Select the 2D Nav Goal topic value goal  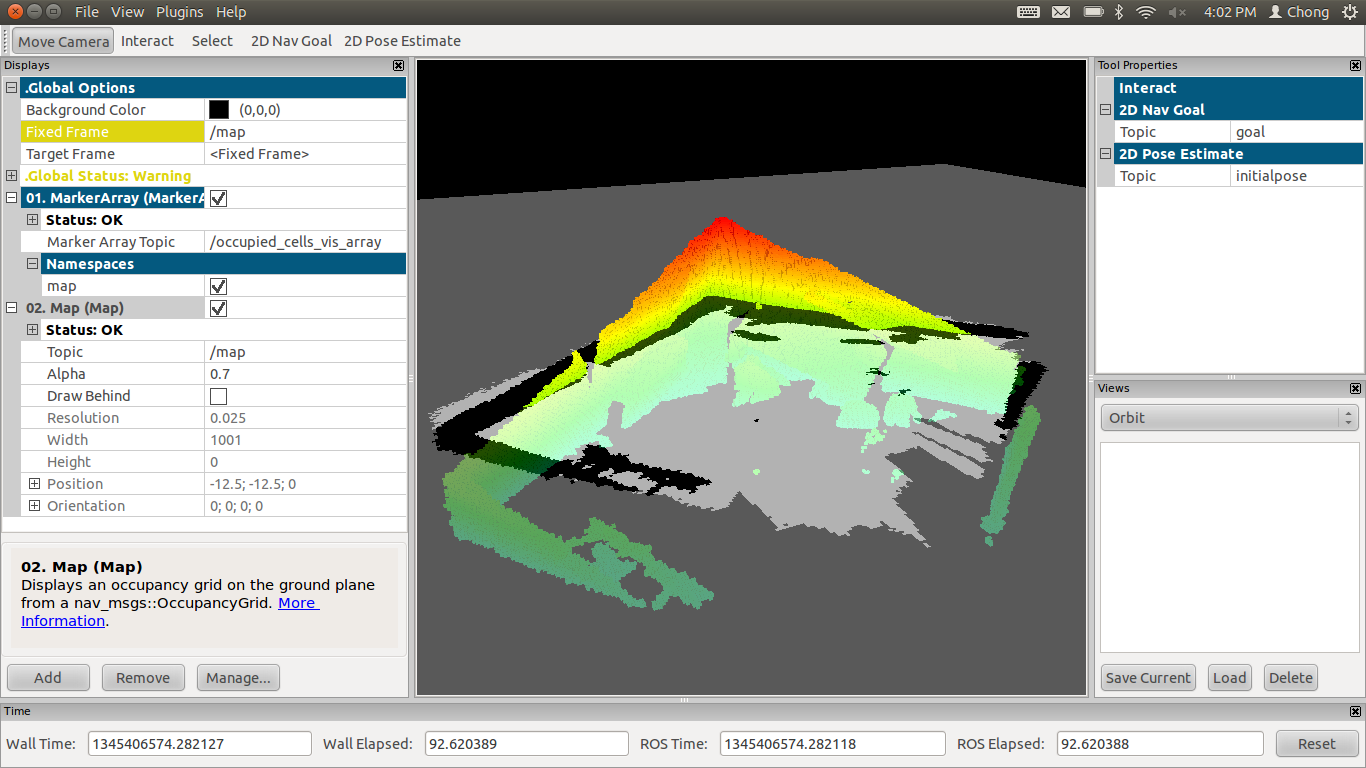1297,132
